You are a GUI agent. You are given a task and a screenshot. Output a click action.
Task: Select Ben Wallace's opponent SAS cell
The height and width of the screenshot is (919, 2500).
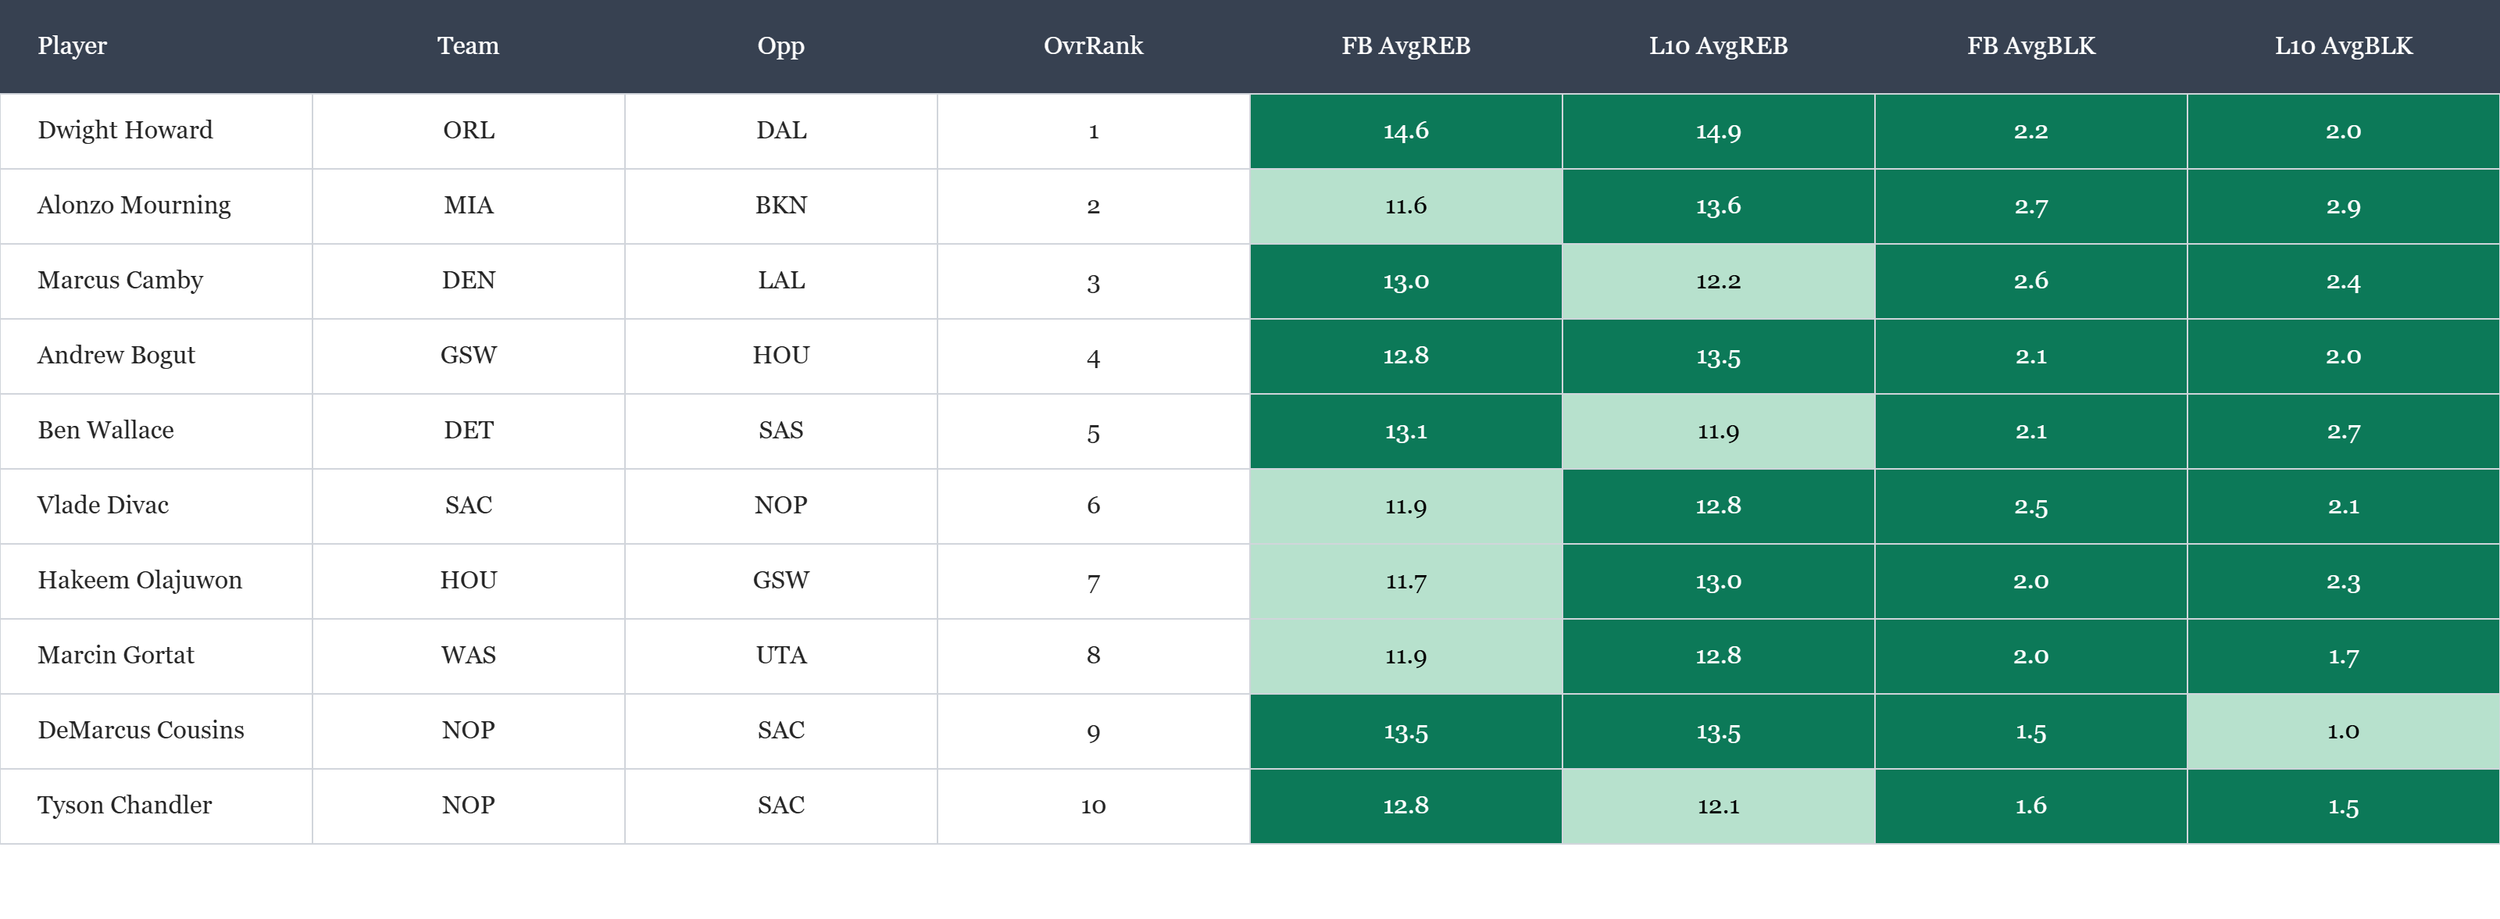pyautogui.click(x=781, y=431)
